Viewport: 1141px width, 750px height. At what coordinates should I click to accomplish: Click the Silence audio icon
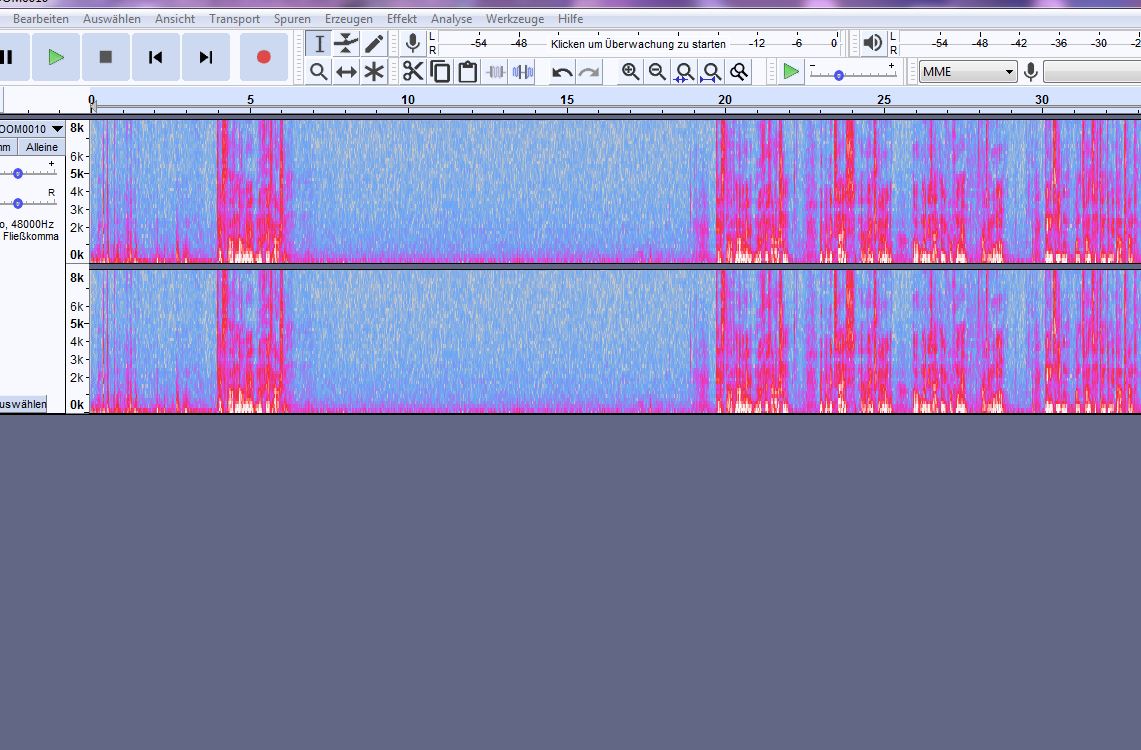tap(523, 71)
